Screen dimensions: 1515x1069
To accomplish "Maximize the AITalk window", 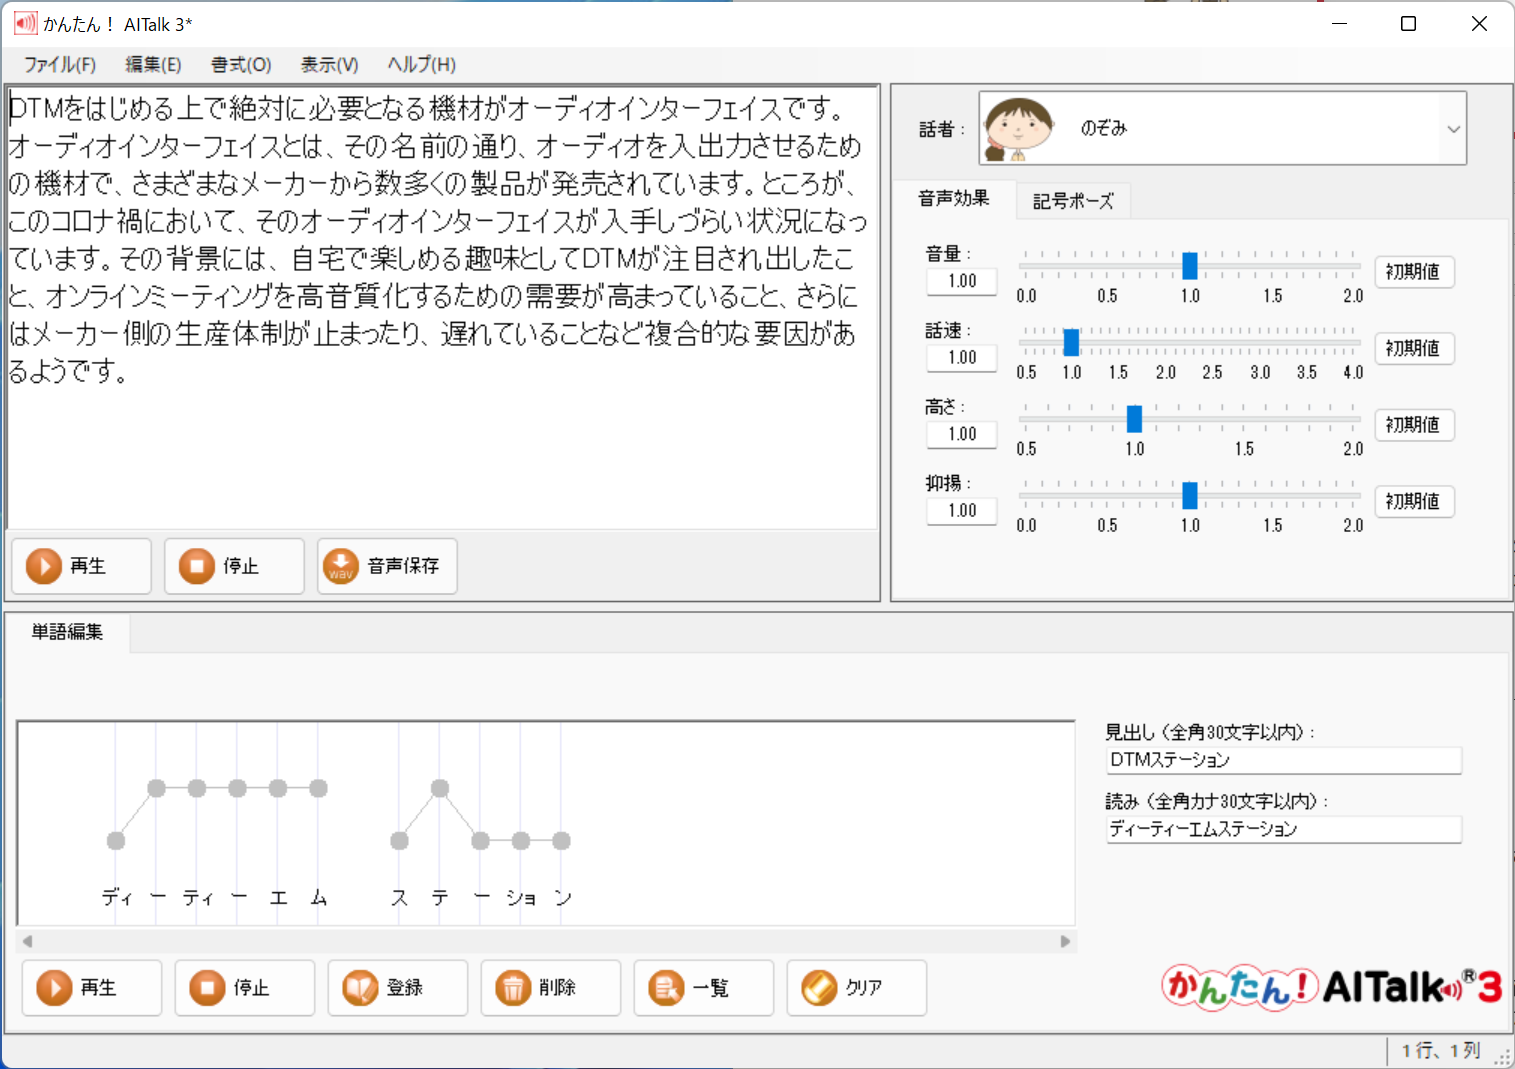I will point(1408,23).
